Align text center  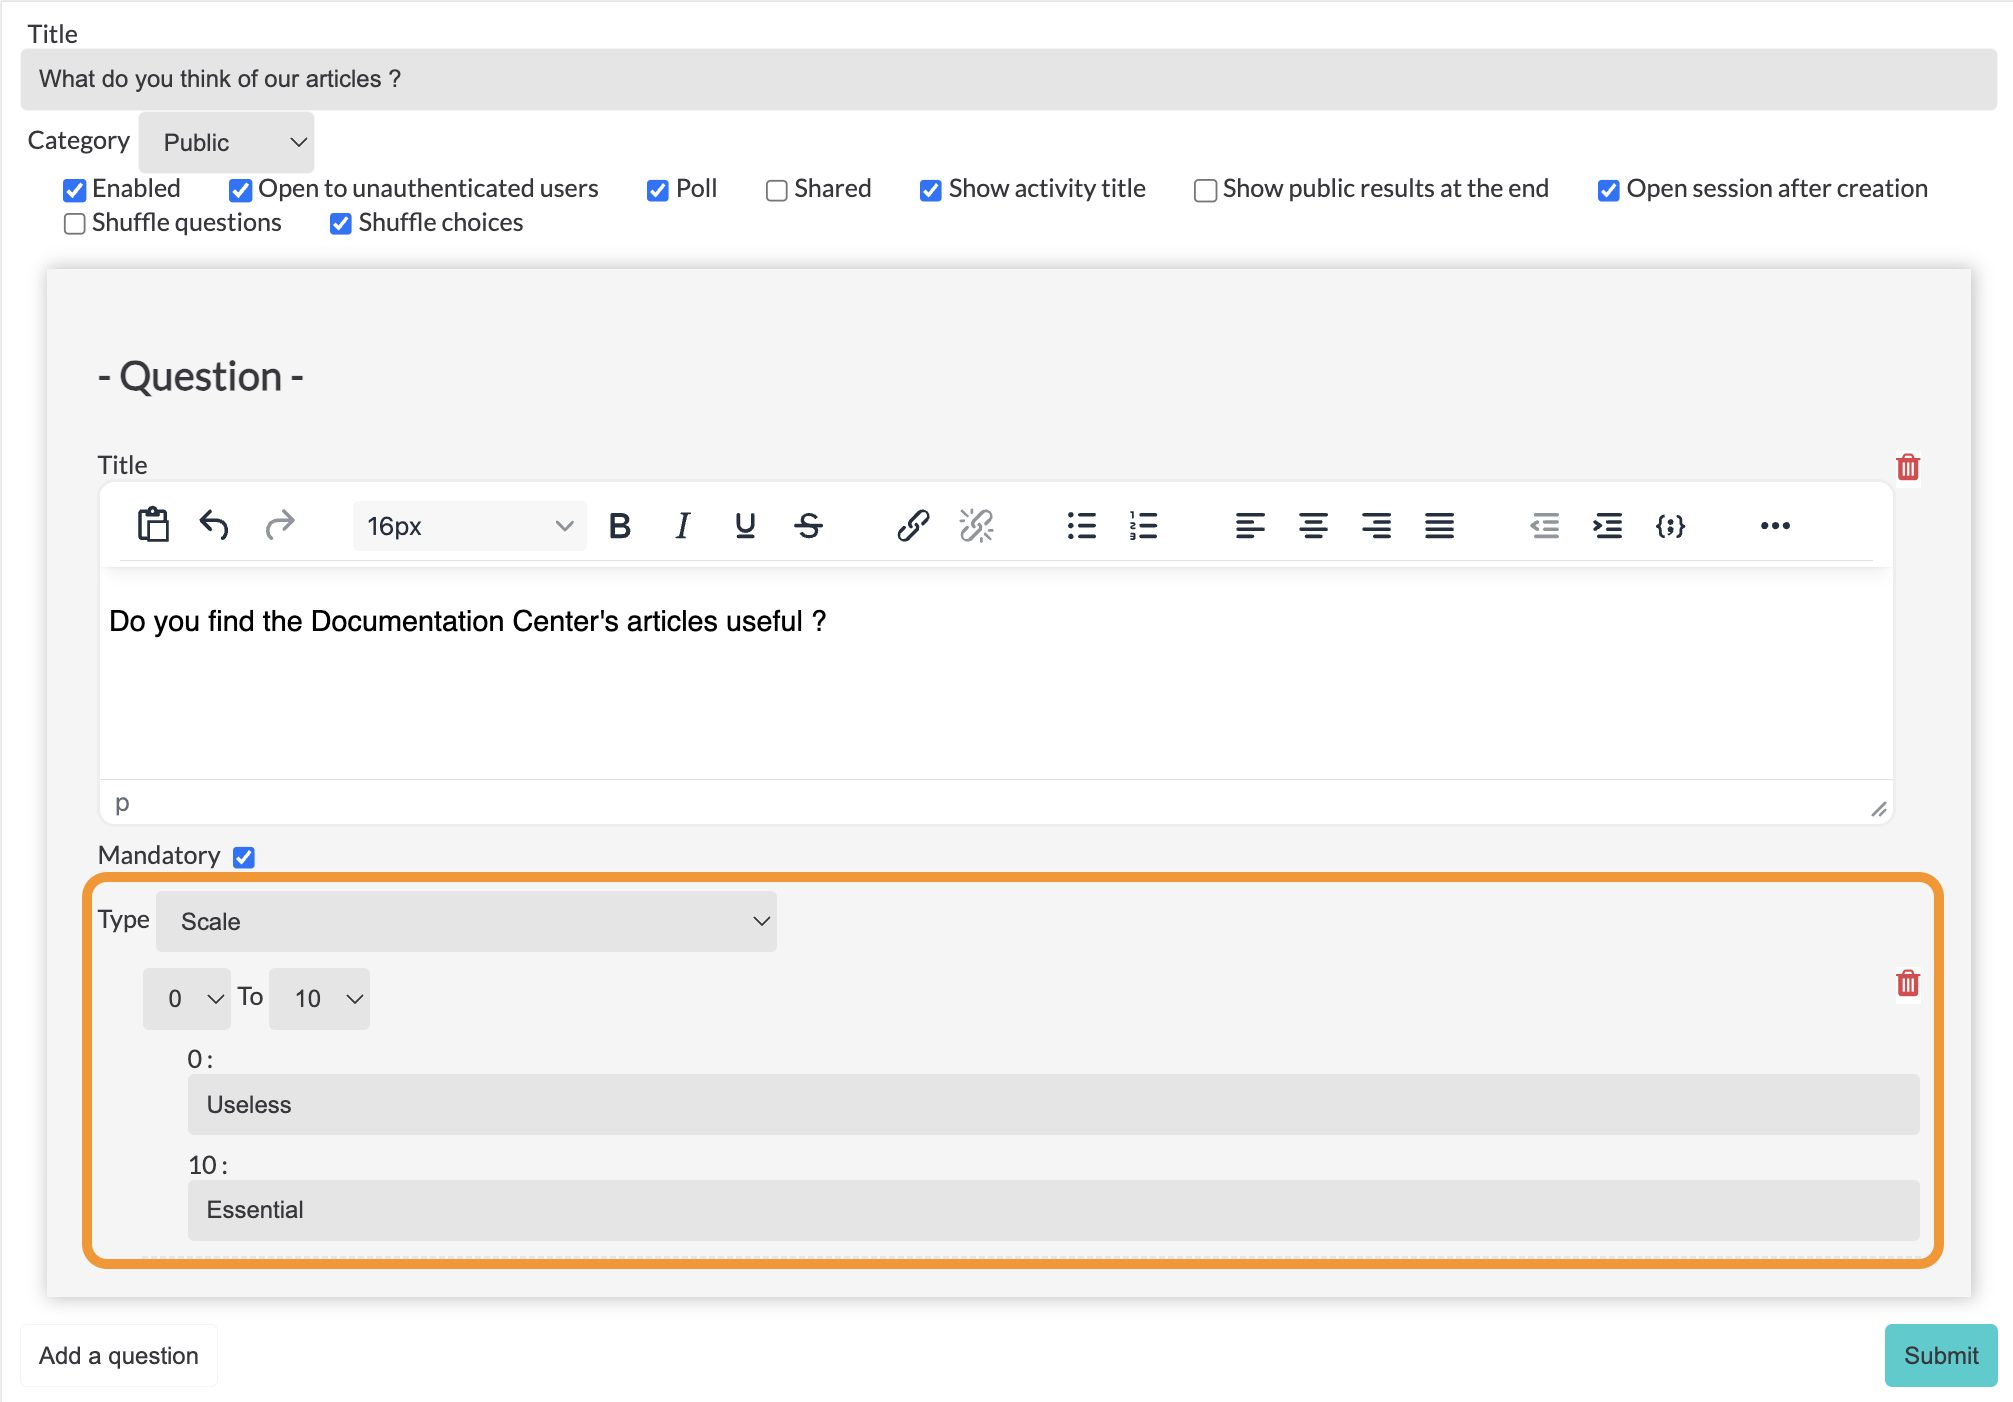(1313, 525)
